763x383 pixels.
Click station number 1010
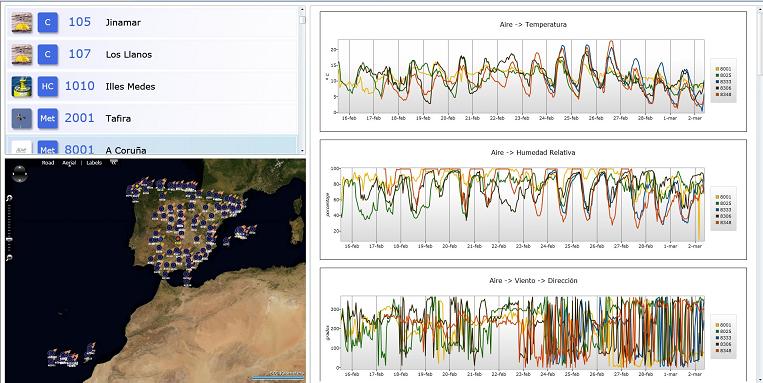80,86
